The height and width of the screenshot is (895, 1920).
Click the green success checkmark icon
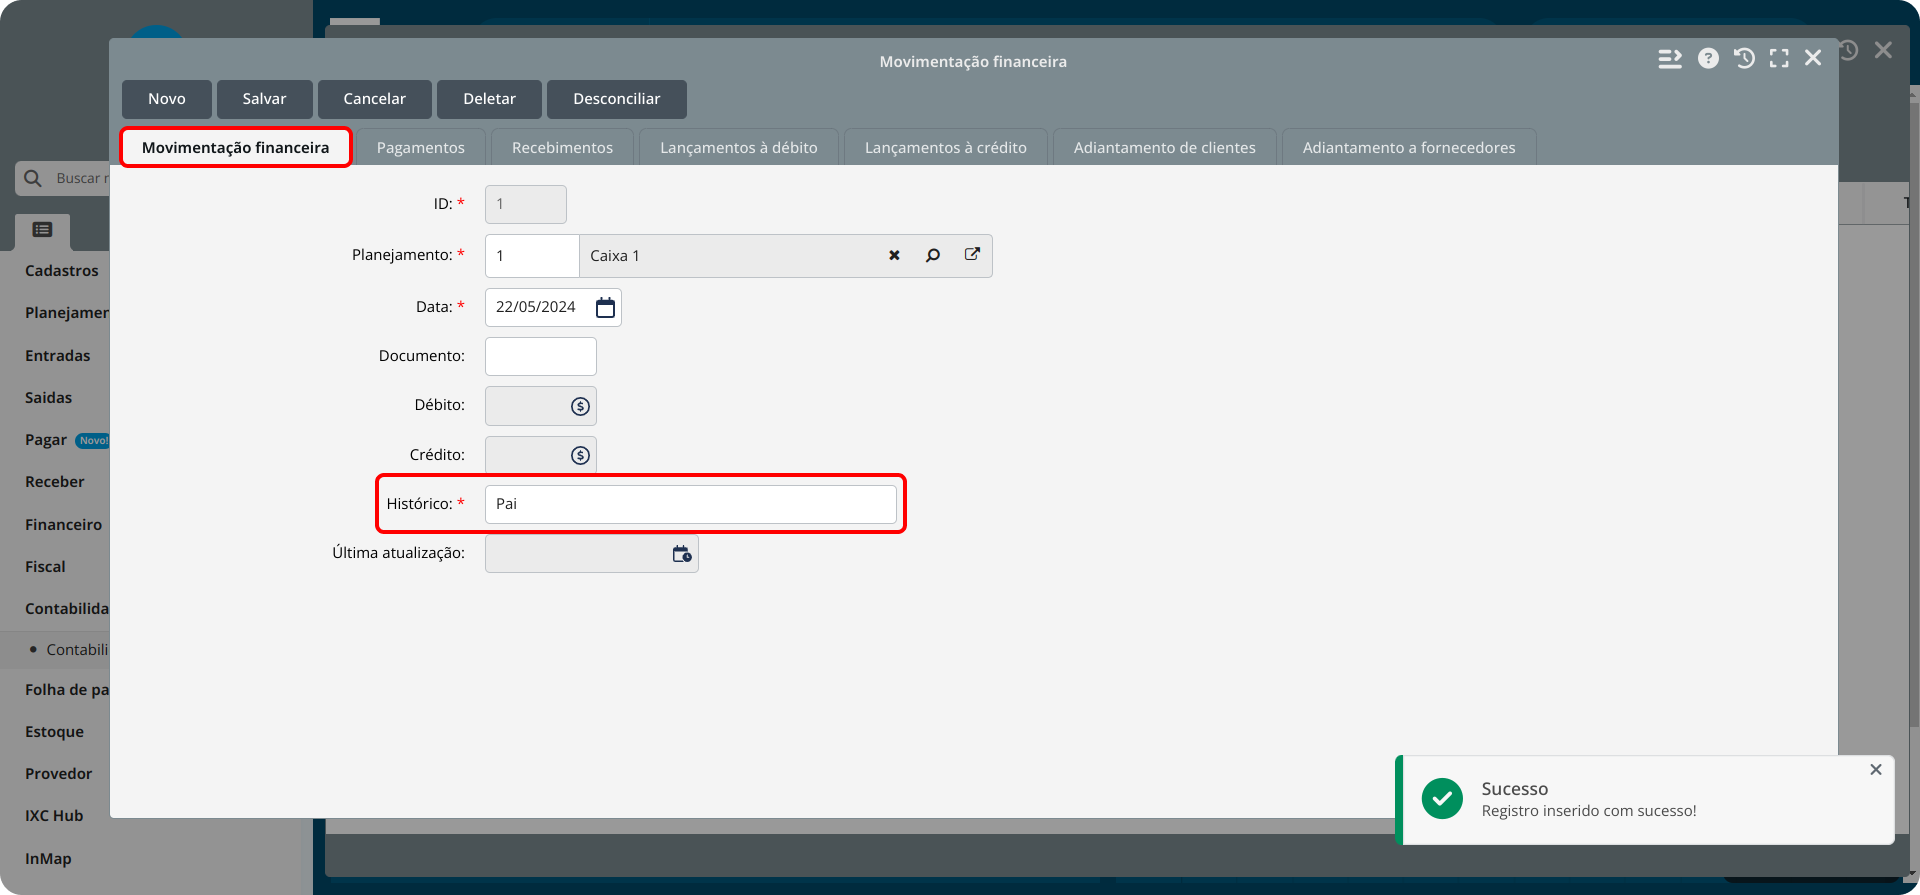click(x=1442, y=798)
